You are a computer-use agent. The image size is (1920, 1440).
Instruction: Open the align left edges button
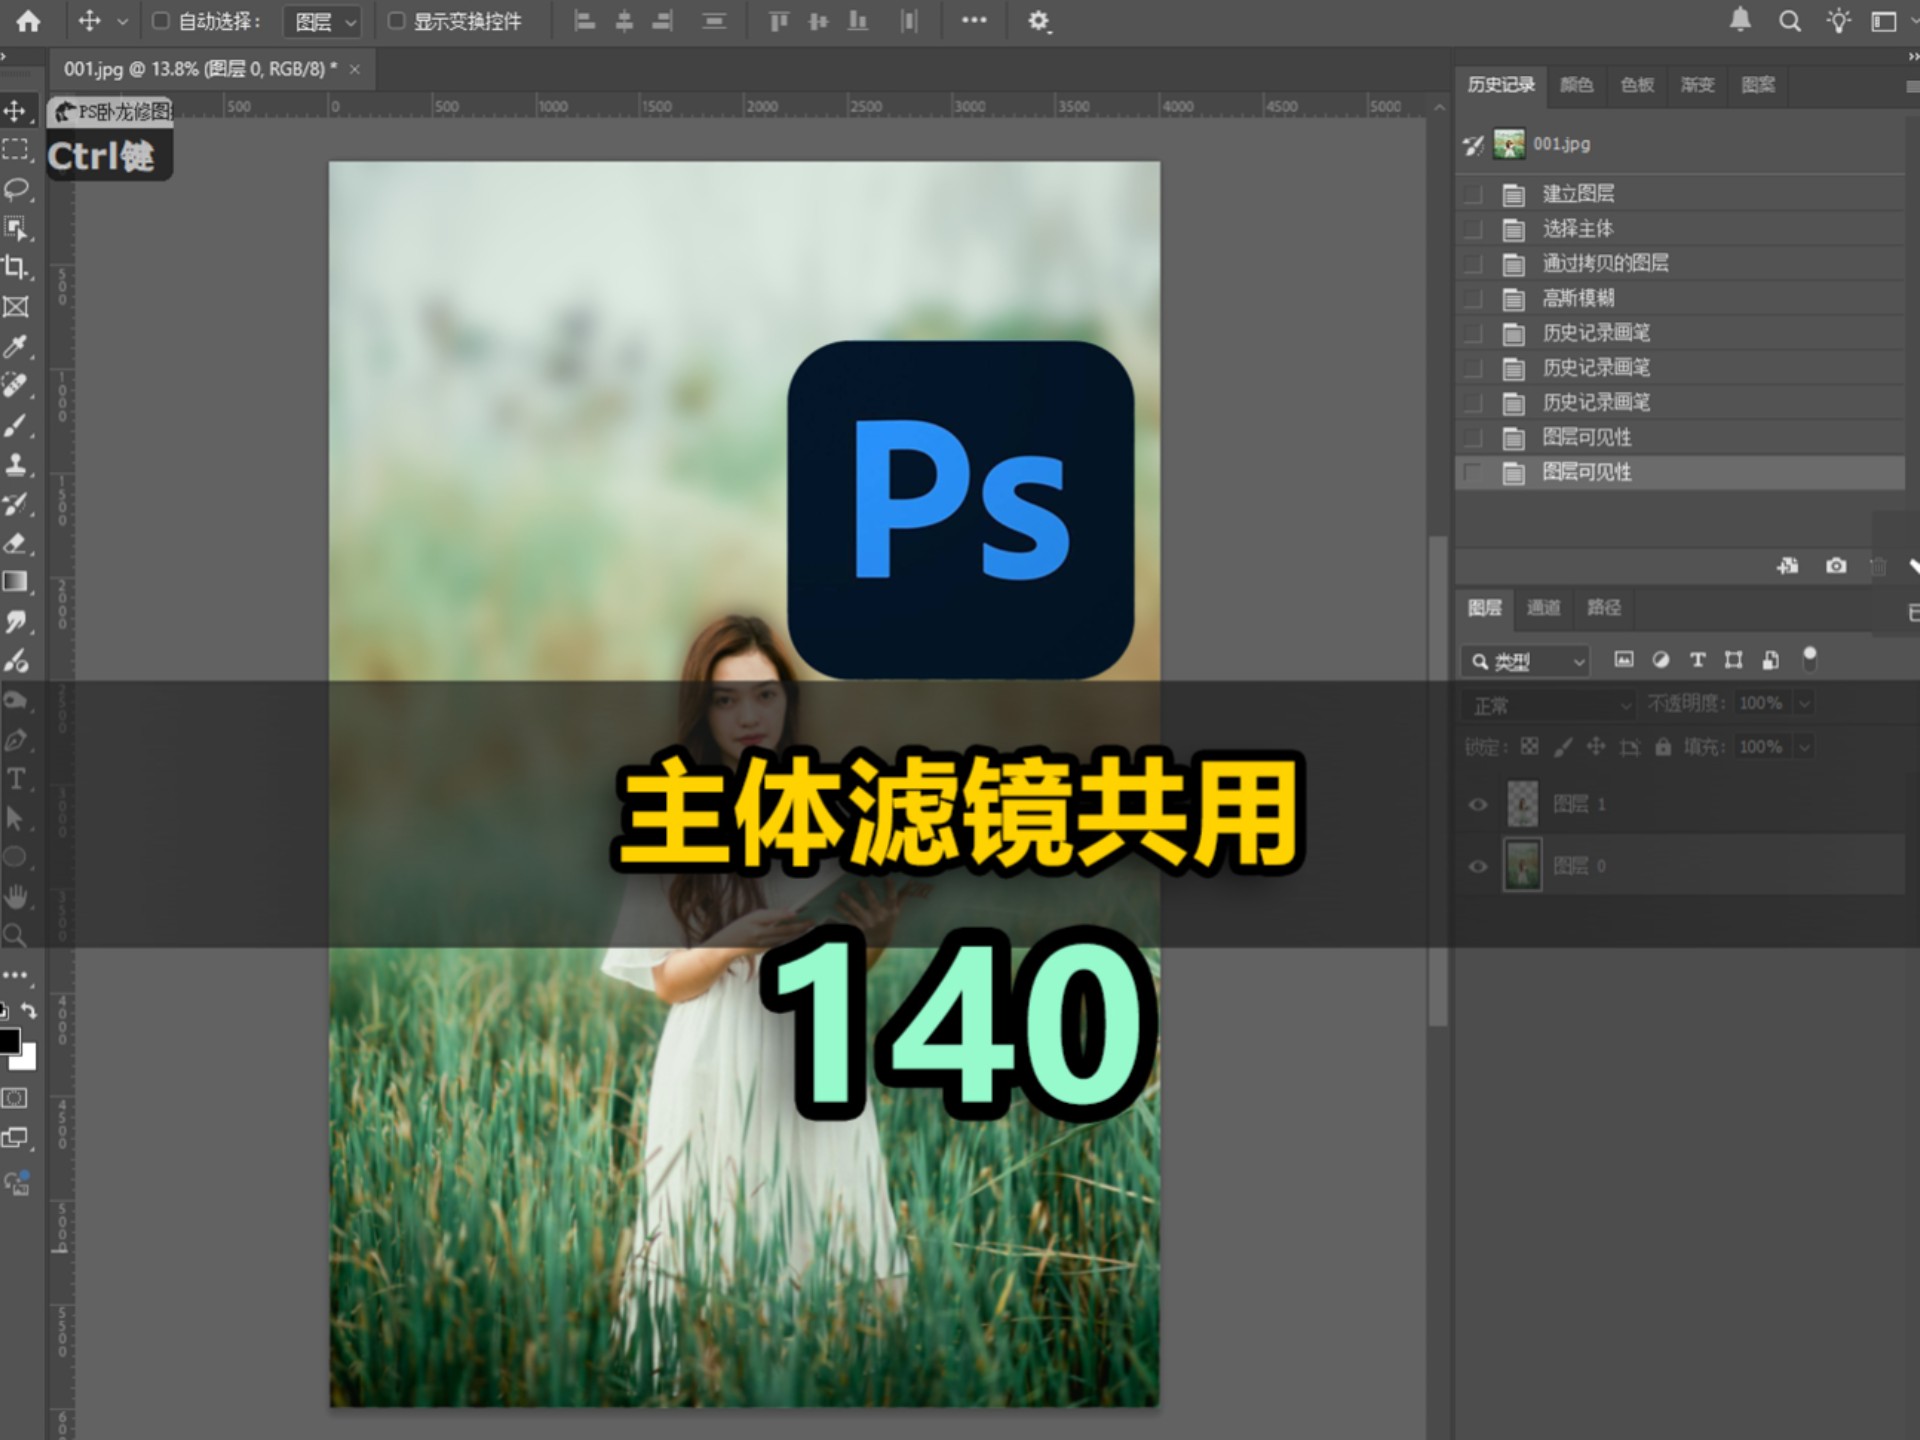click(x=585, y=20)
